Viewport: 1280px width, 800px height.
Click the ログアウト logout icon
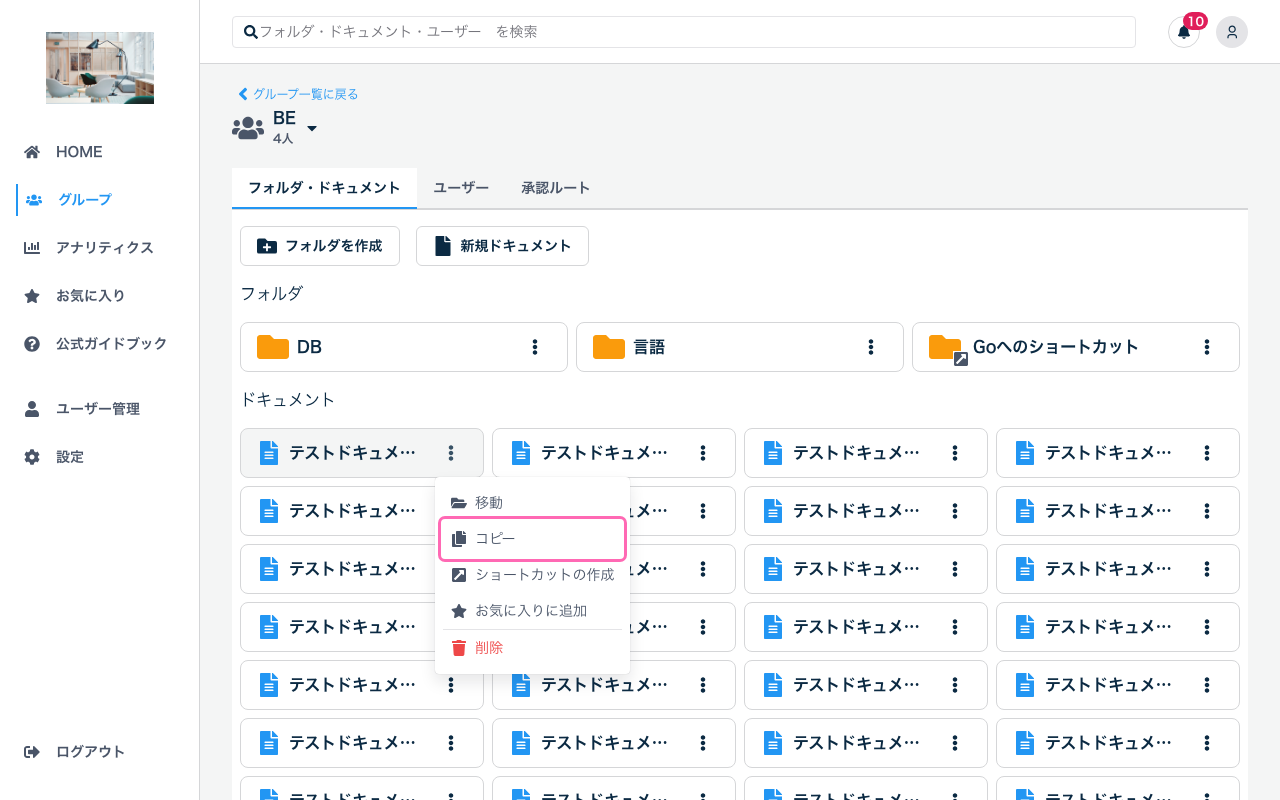[34, 751]
